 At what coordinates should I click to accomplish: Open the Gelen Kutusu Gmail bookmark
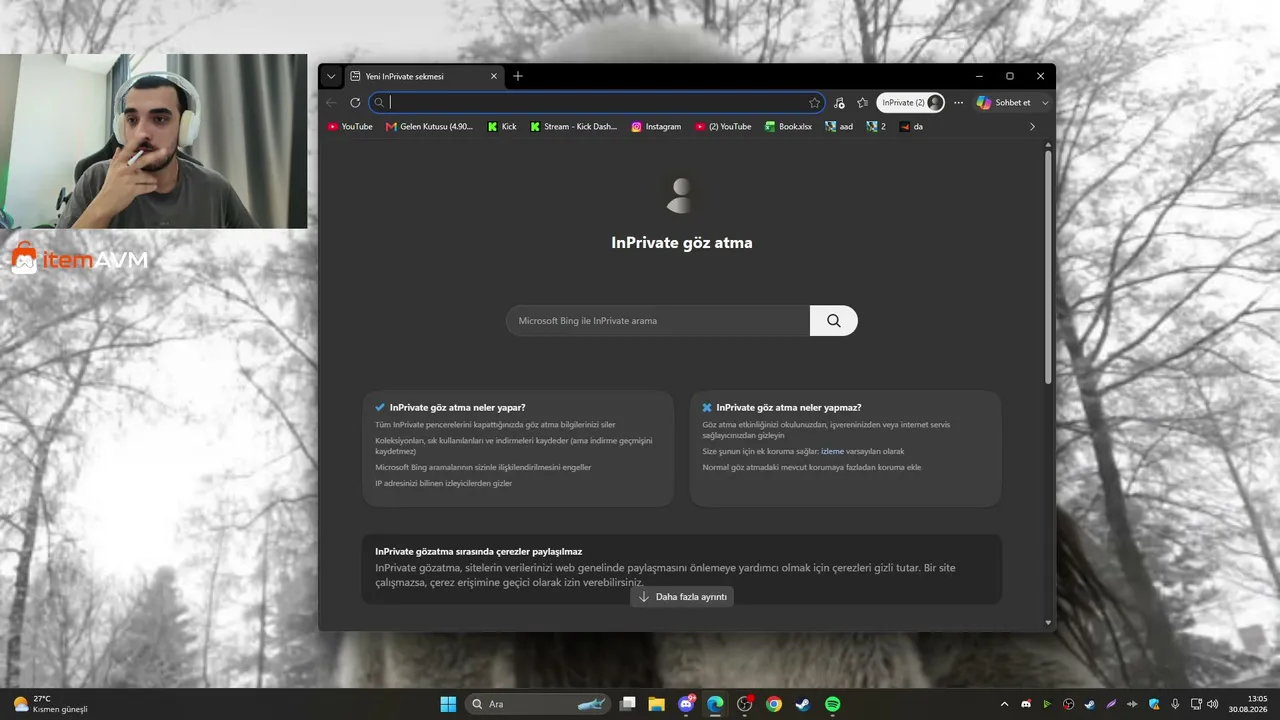pos(430,127)
